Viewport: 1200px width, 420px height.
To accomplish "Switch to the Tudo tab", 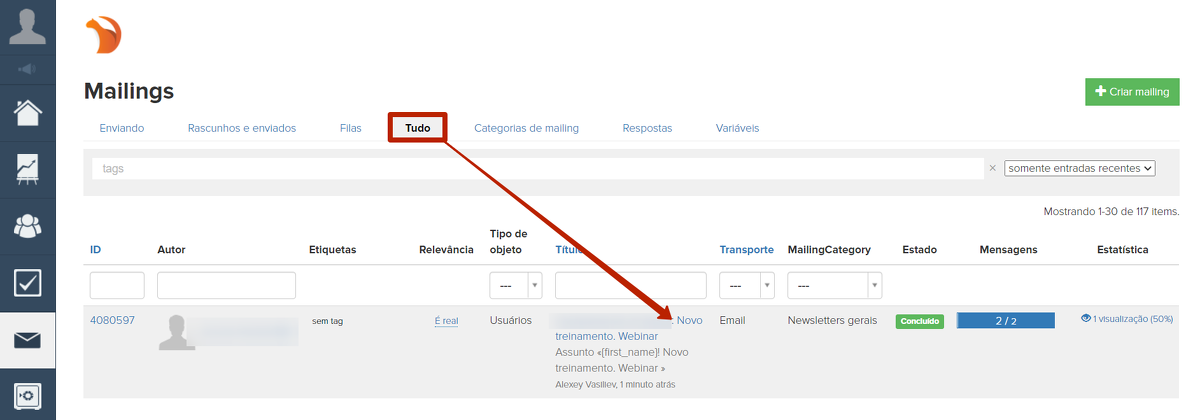I will click(417, 128).
